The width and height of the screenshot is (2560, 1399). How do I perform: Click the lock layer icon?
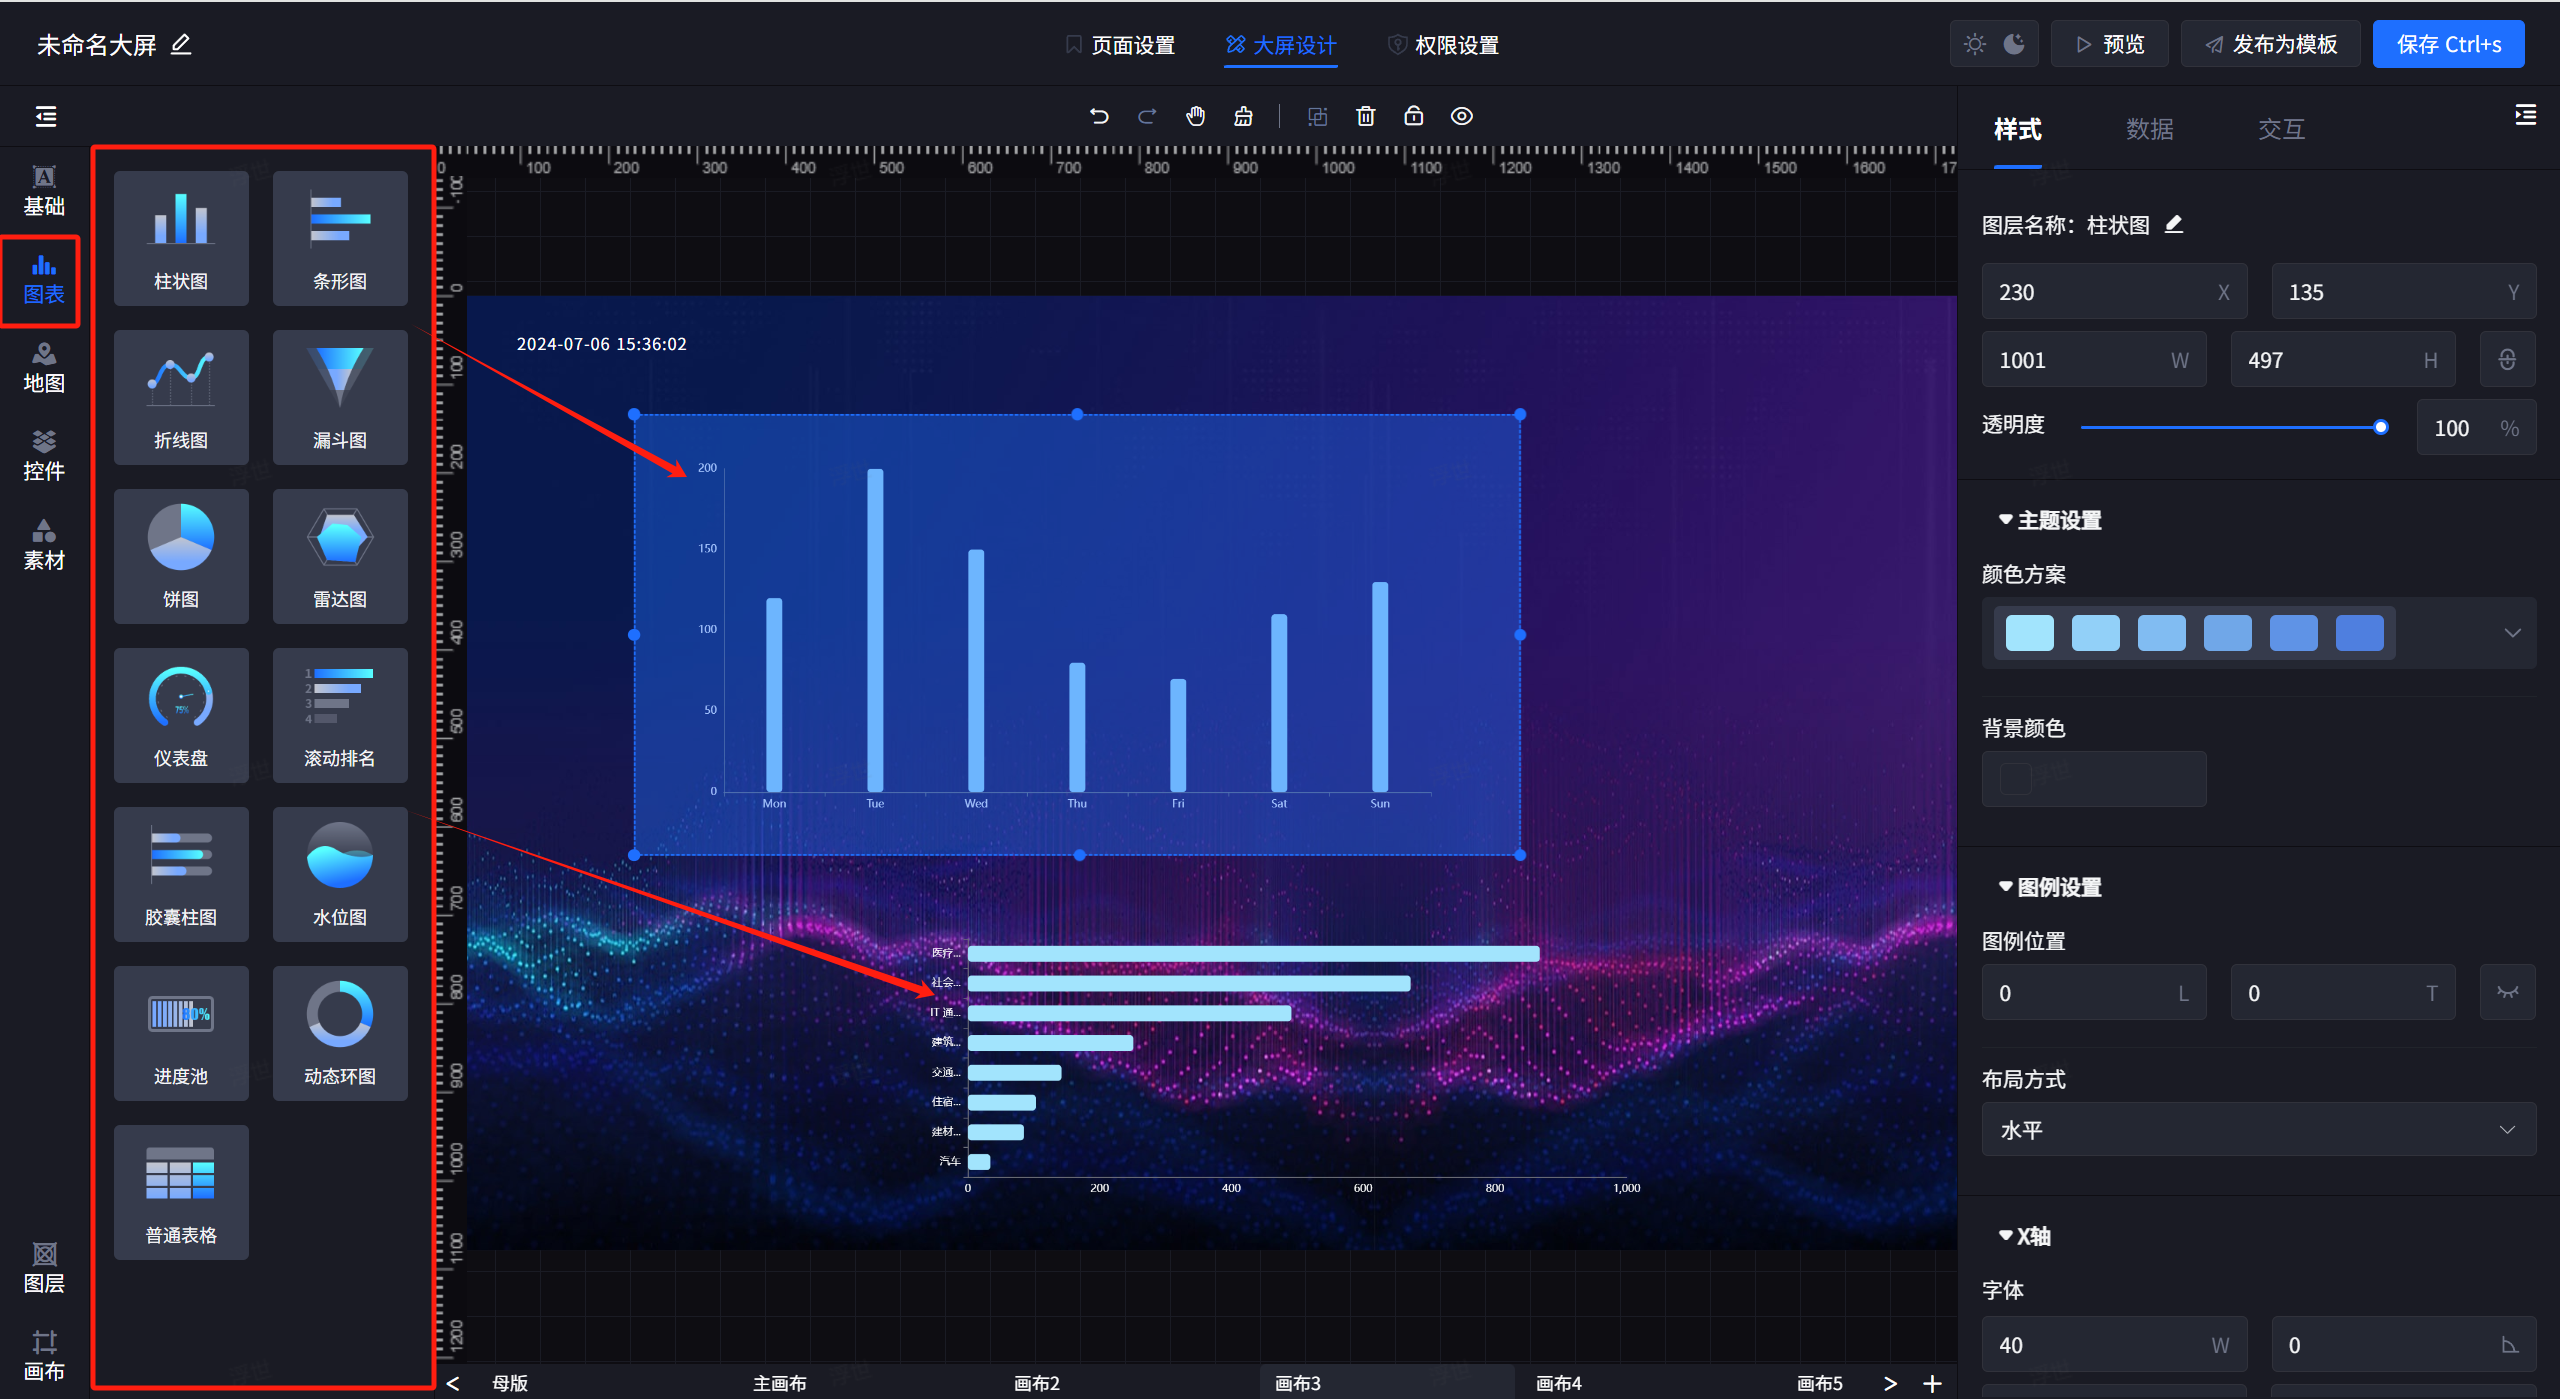(x=1413, y=116)
